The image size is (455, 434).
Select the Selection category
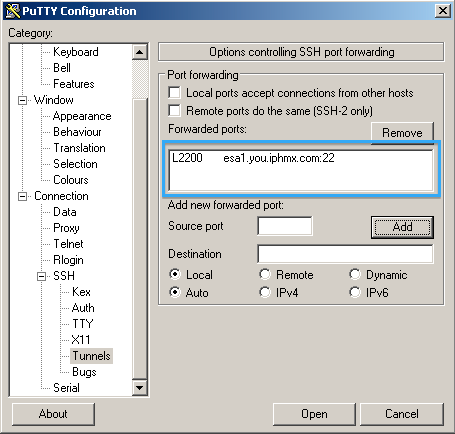coord(75,164)
